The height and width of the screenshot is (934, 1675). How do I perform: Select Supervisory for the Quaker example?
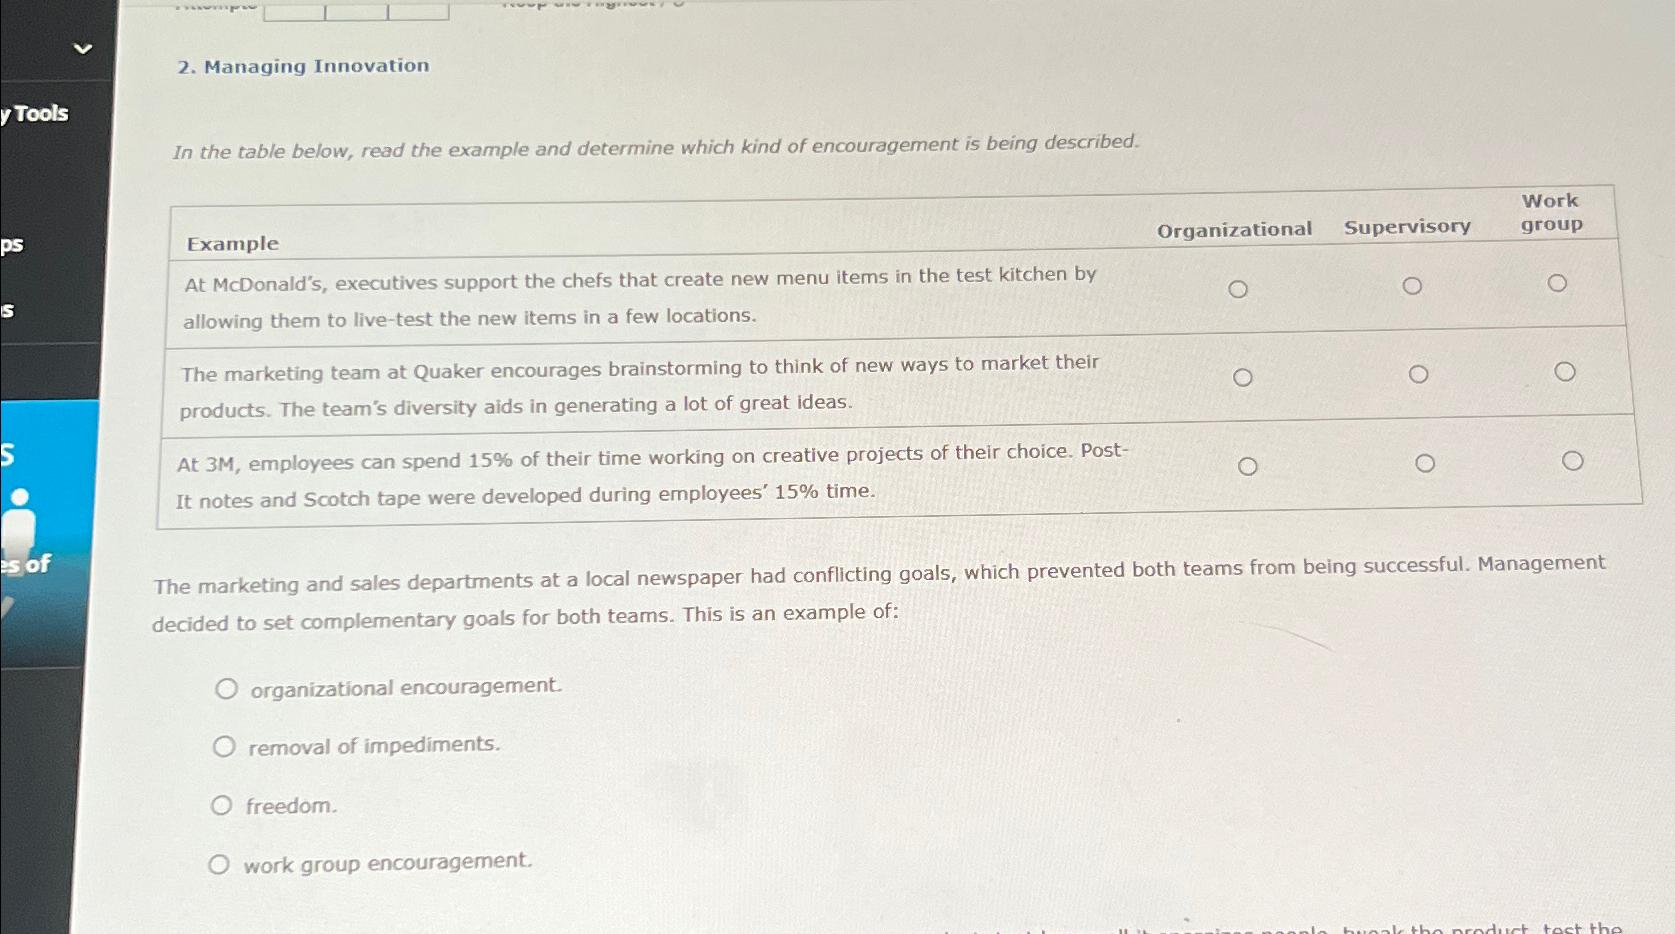(x=1418, y=374)
